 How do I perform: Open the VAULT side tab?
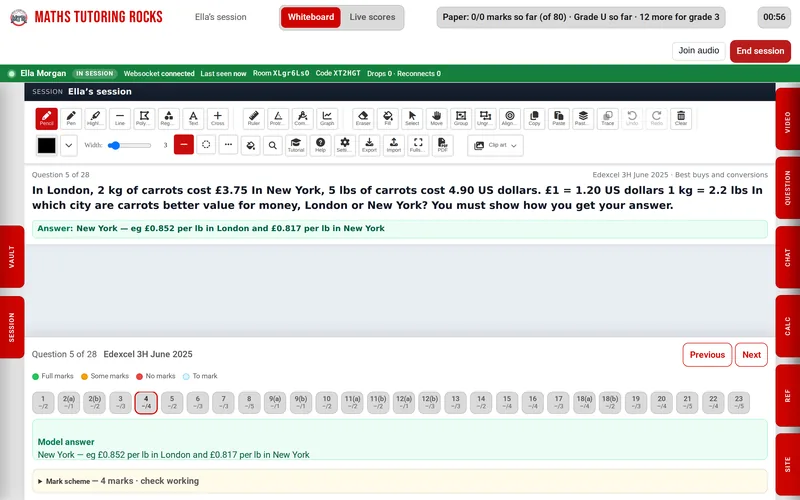pyautogui.click(x=12, y=257)
